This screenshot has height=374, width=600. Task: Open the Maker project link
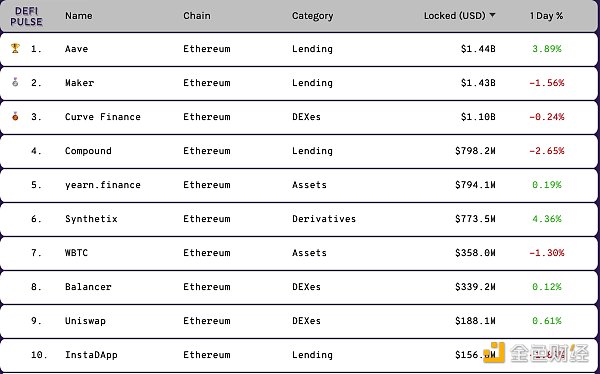(x=79, y=83)
